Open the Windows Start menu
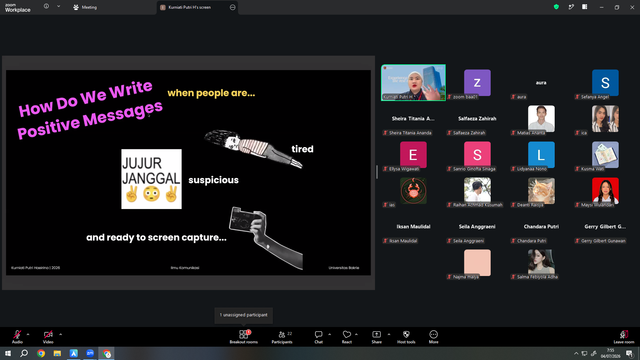The width and height of the screenshot is (640, 360). click(x=8, y=353)
